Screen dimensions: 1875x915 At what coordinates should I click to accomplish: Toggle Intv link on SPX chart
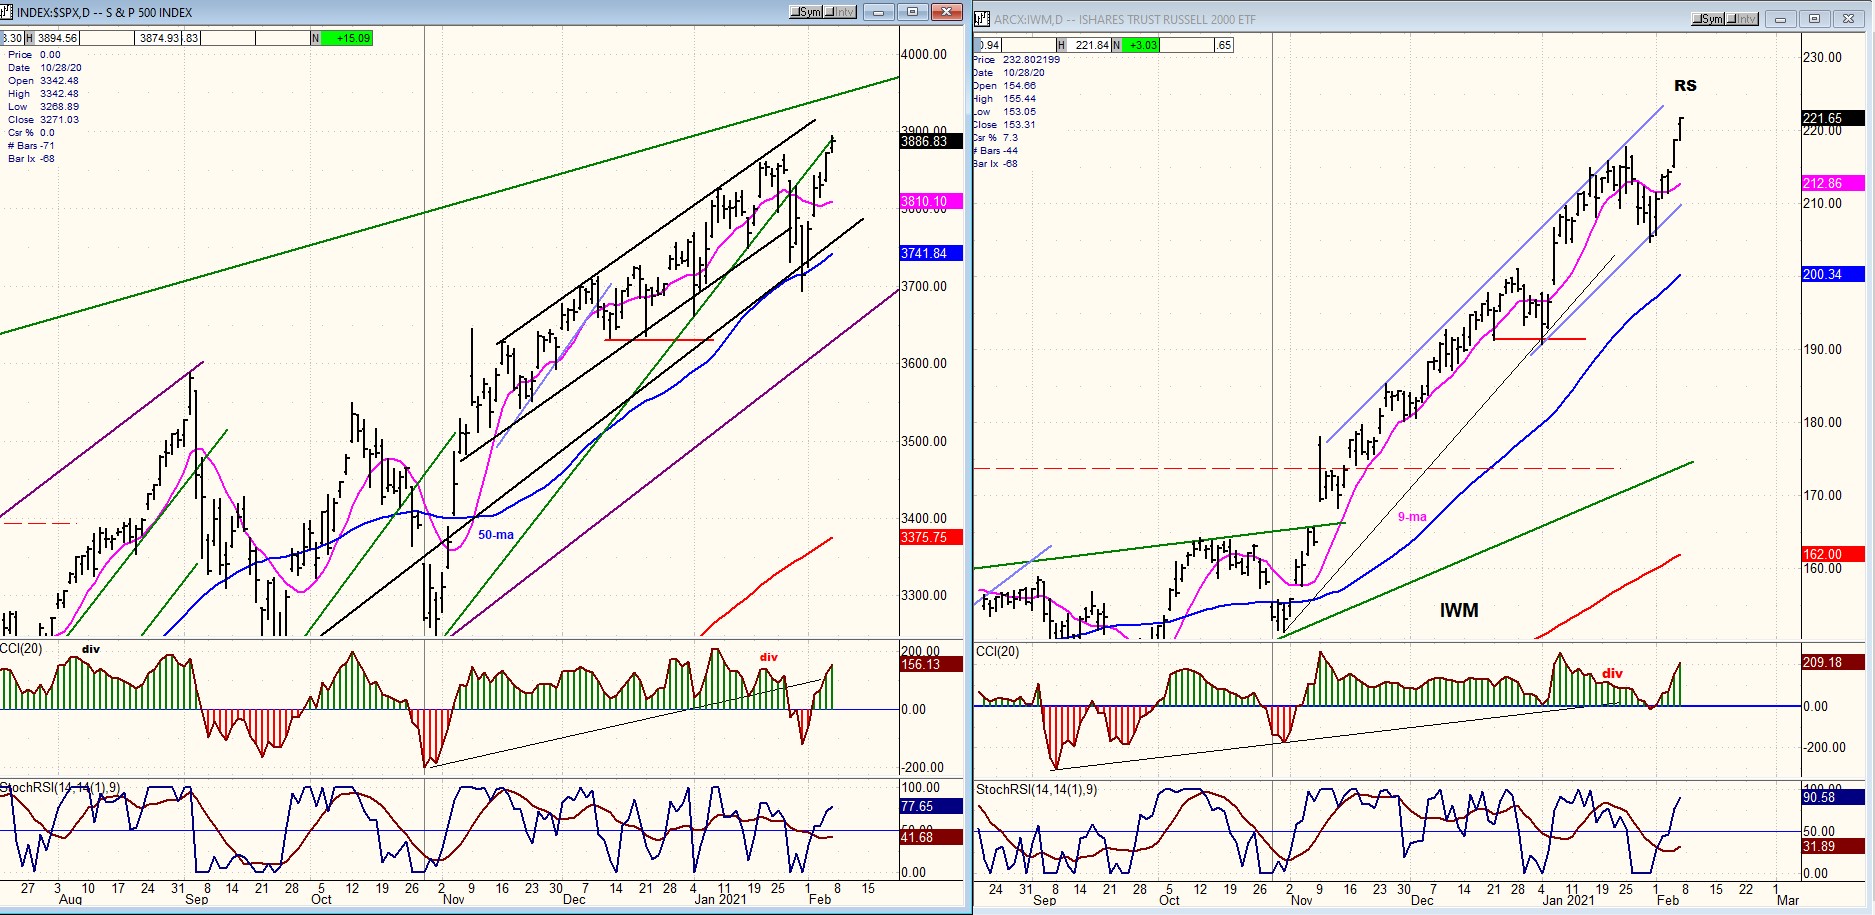[x=840, y=12]
